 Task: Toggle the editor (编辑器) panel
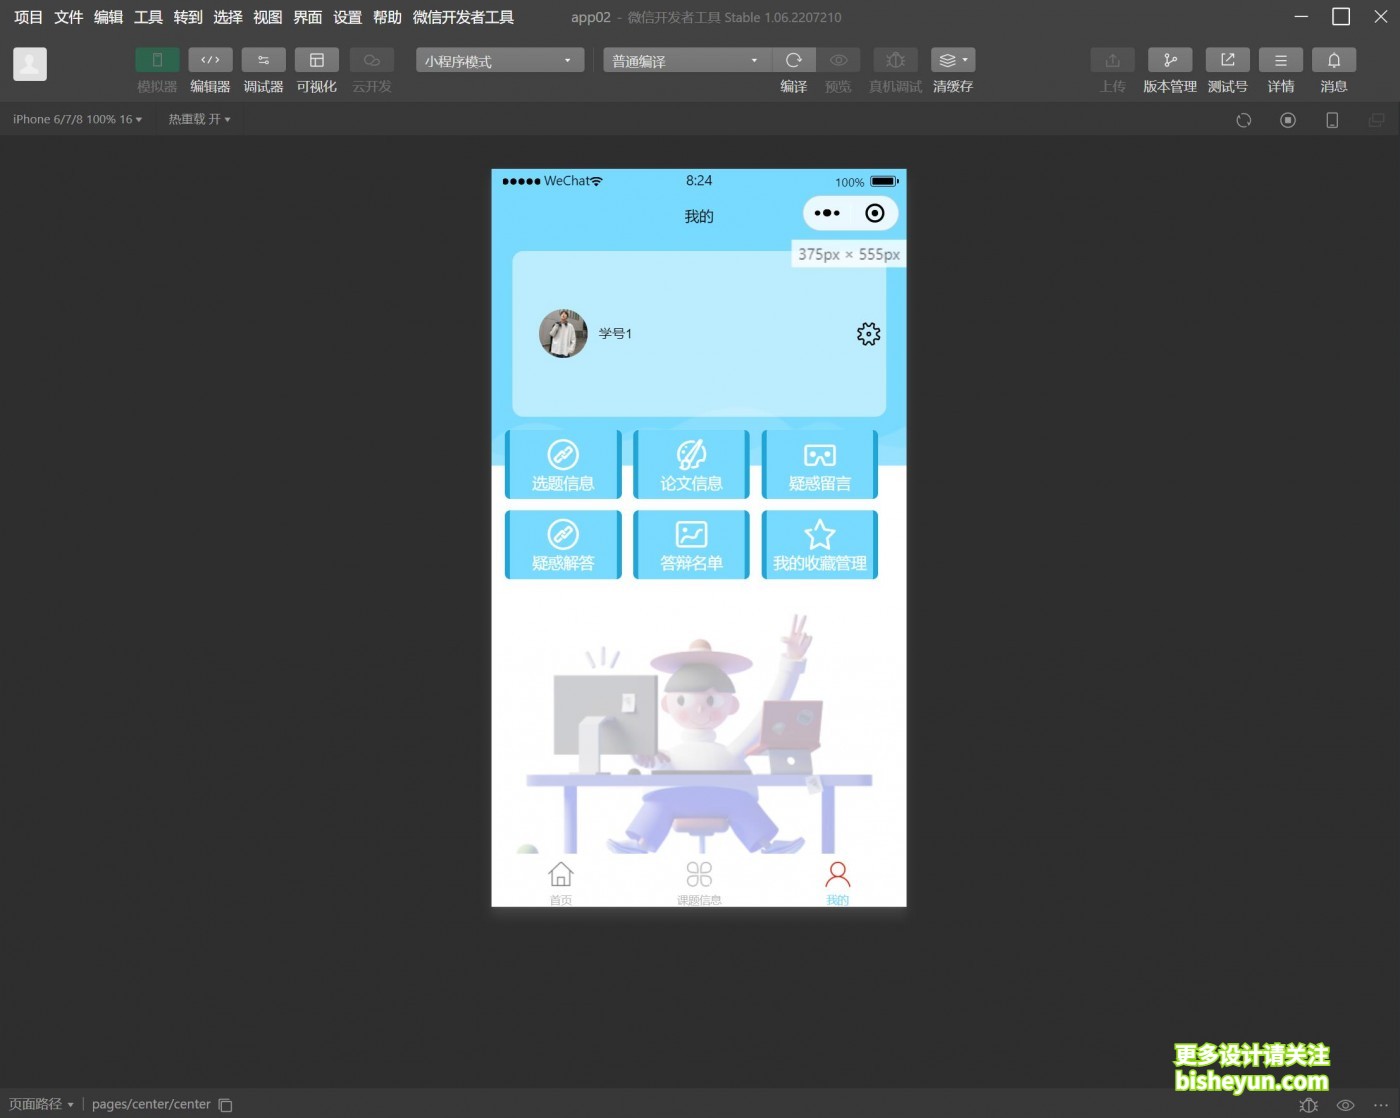(x=210, y=61)
